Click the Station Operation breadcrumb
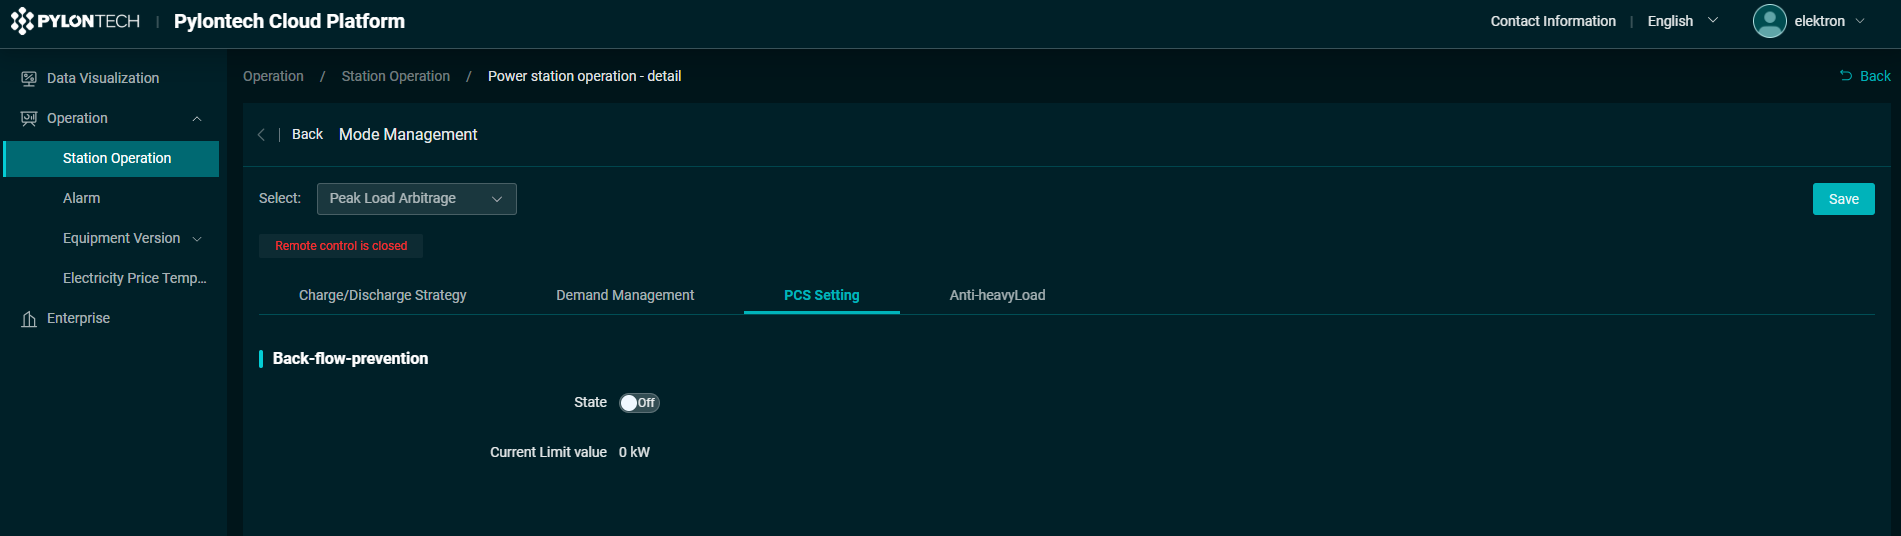This screenshot has width=1901, height=536. pos(395,76)
